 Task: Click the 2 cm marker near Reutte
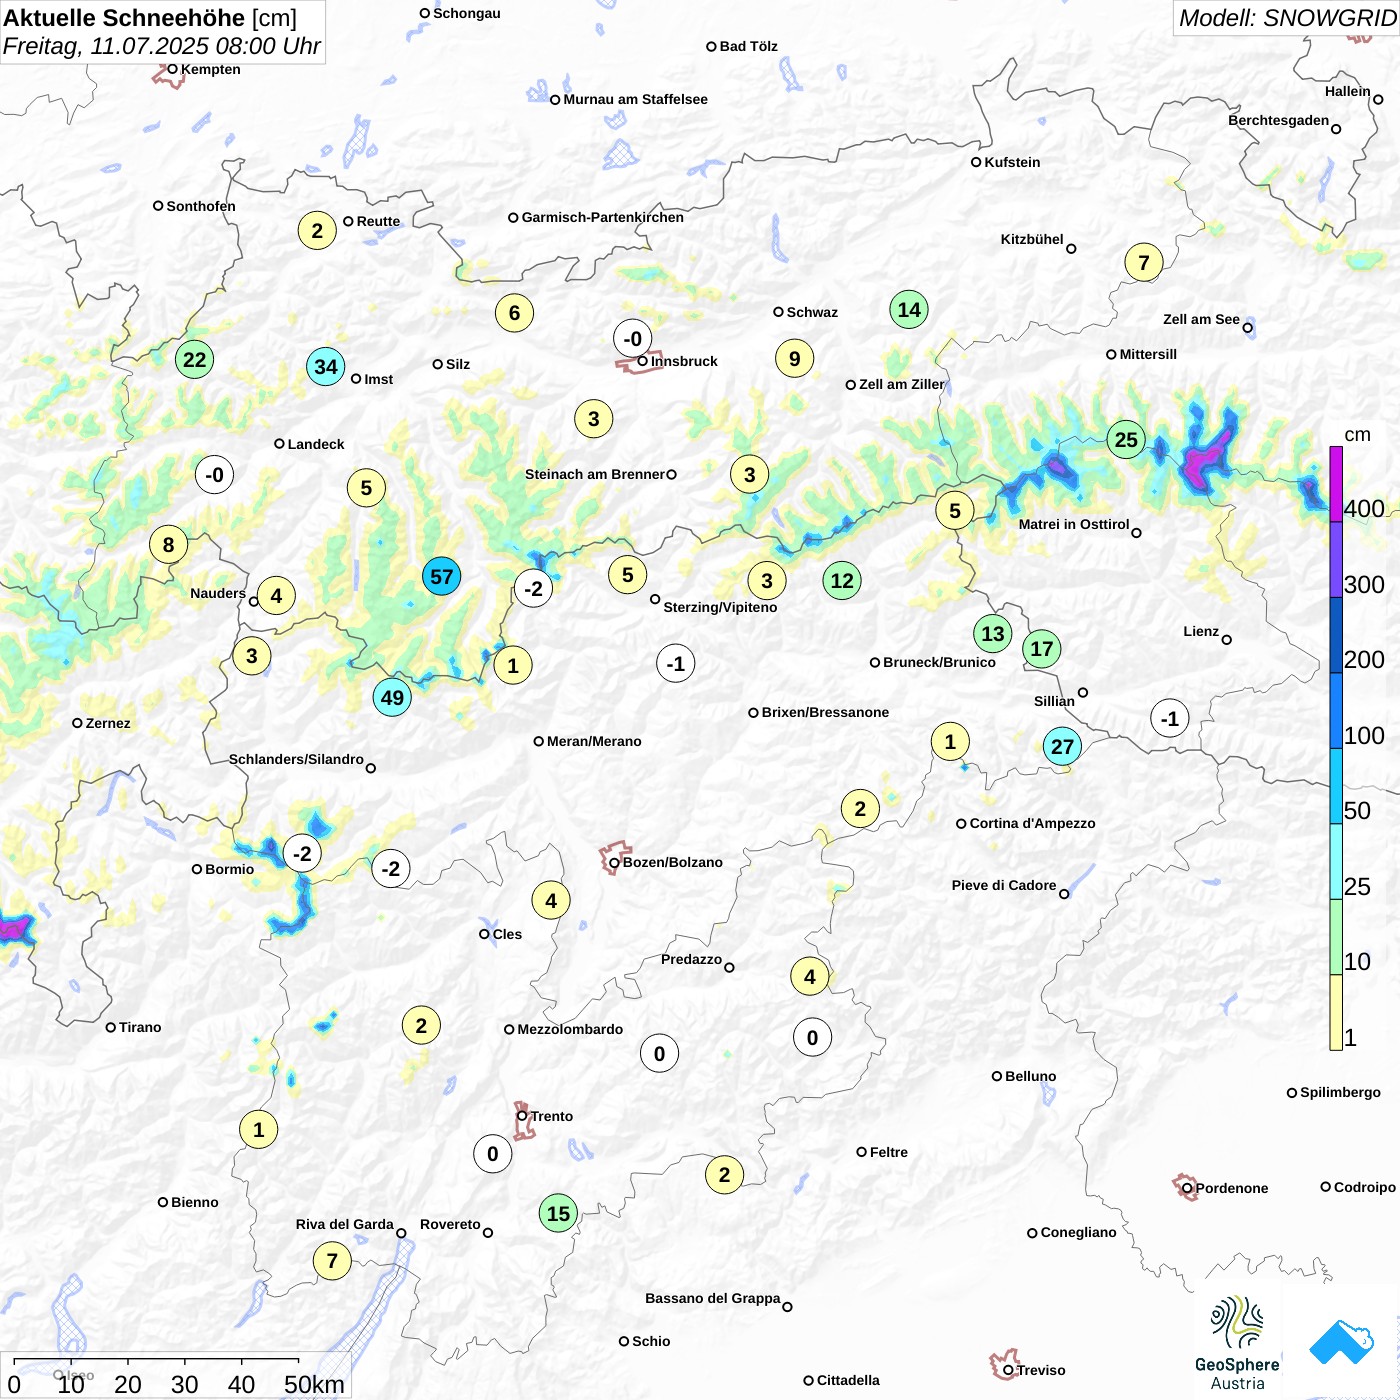point(317,231)
